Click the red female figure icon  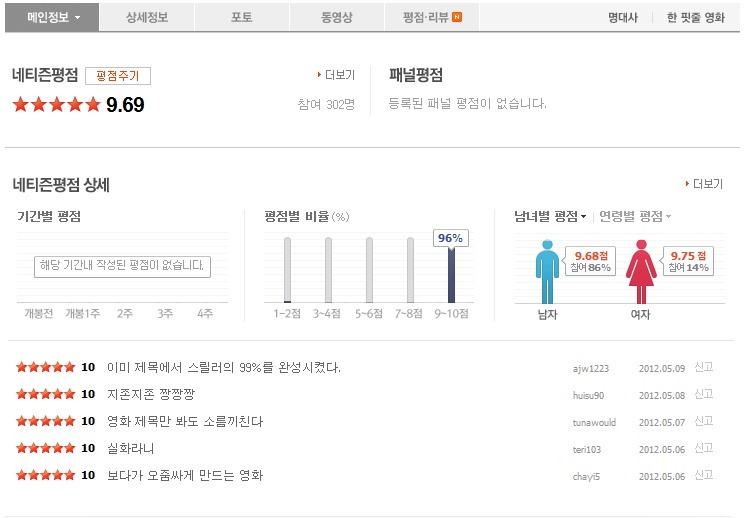point(640,271)
